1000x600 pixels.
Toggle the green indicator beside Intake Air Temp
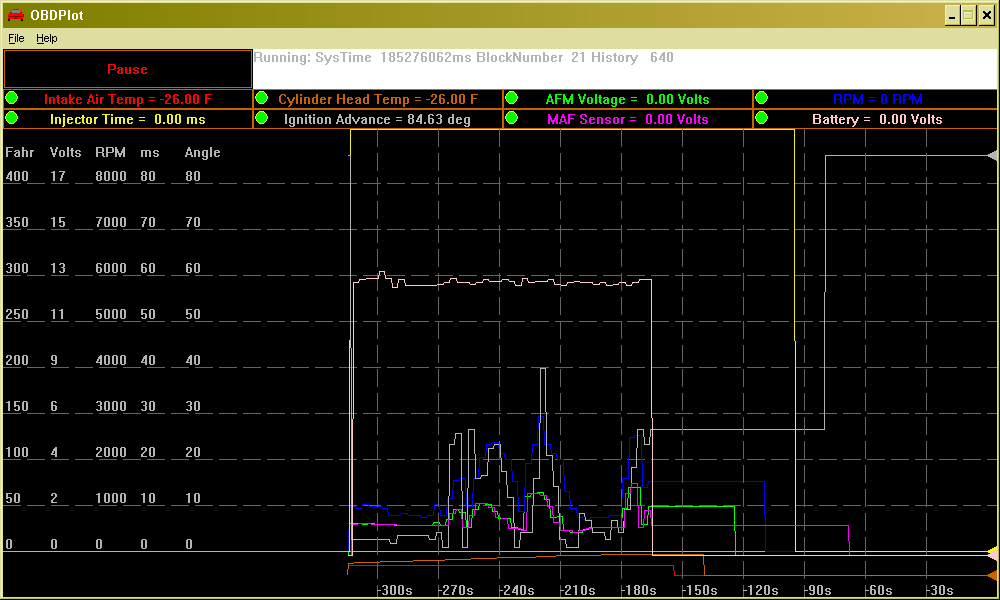pyautogui.click(x=12, y=98)
